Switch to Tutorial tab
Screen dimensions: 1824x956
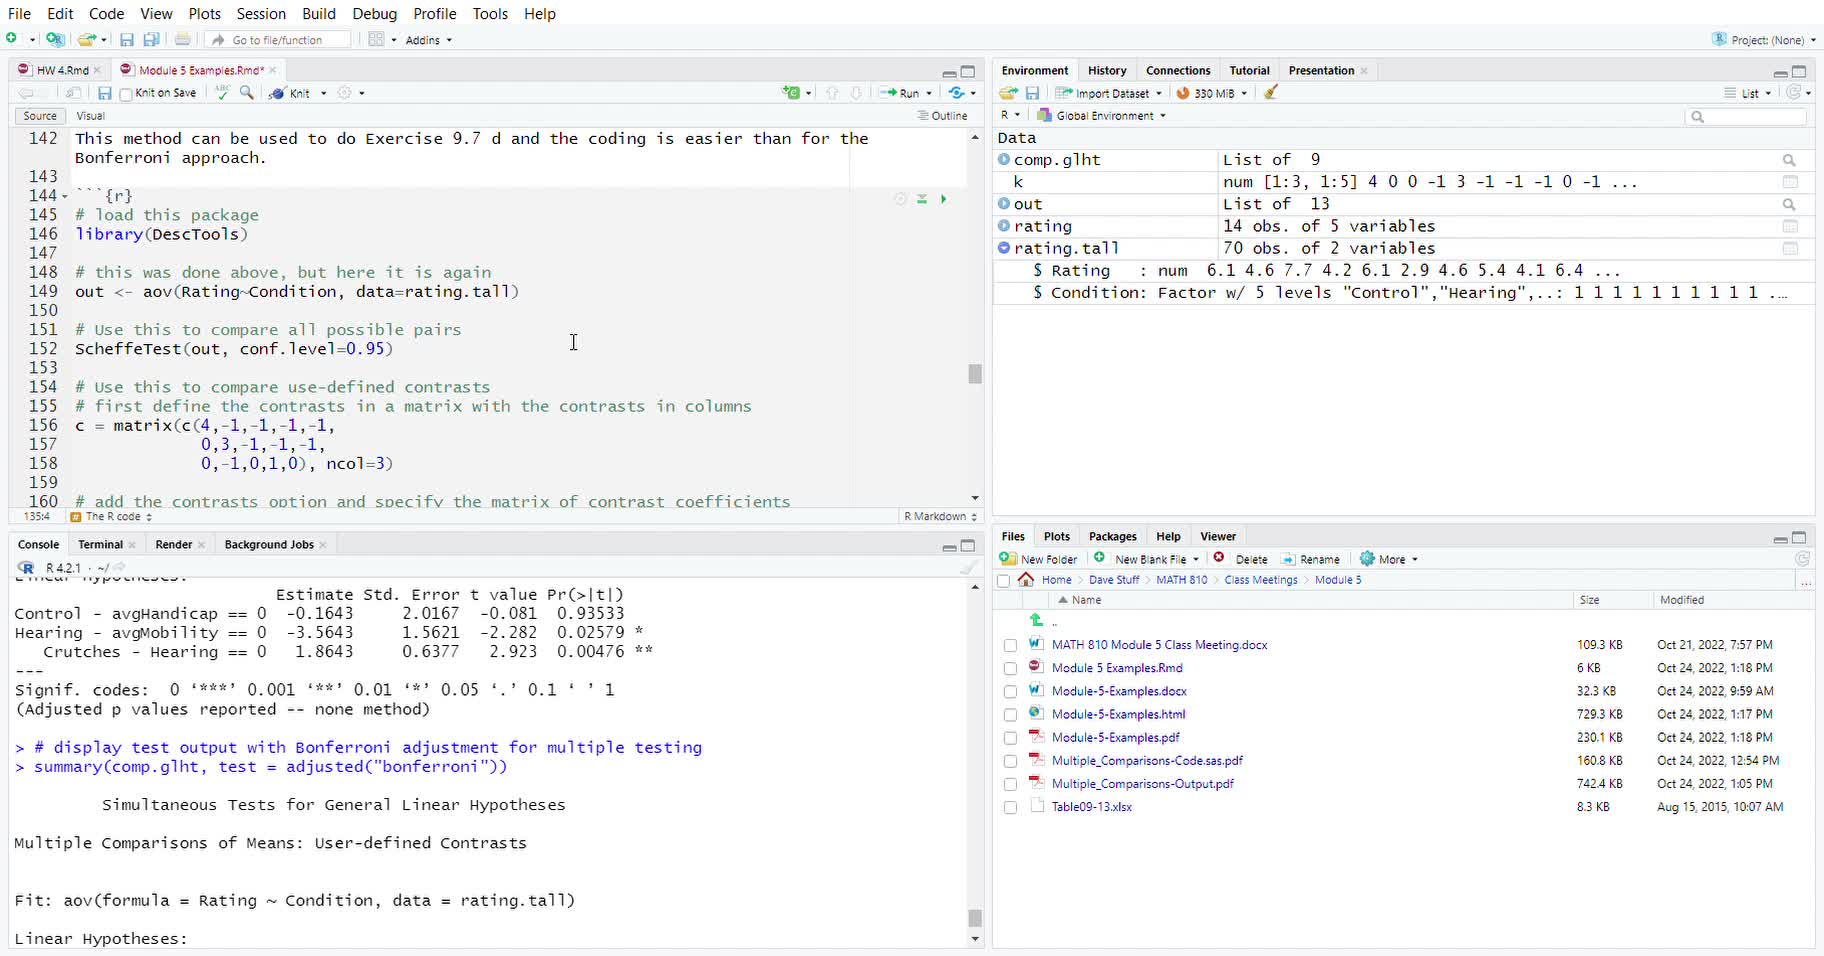1249,70
